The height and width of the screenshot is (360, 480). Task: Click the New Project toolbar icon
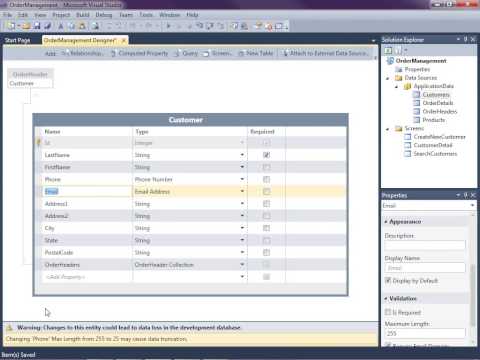click(11, 26)
